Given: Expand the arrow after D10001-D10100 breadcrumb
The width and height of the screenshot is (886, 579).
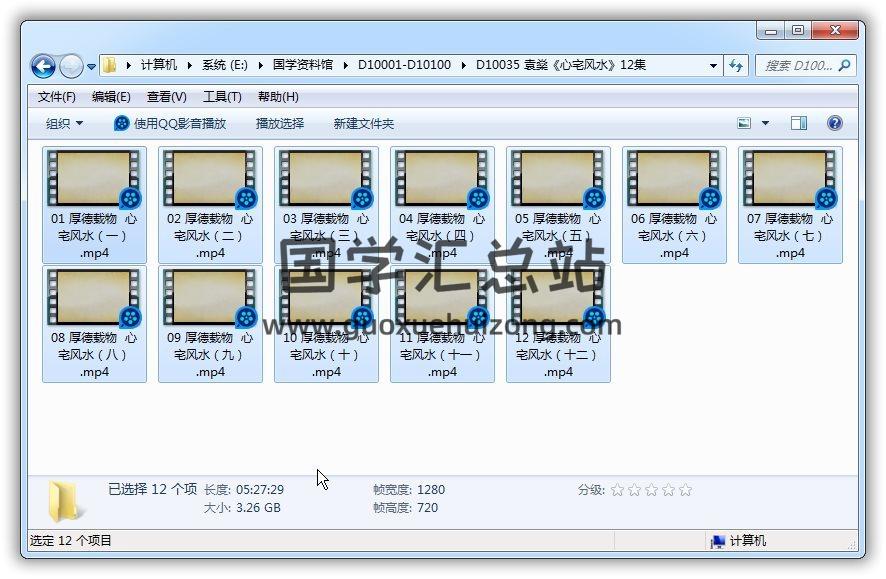Looking at the screenshot, I should click(x=463, y=66).
